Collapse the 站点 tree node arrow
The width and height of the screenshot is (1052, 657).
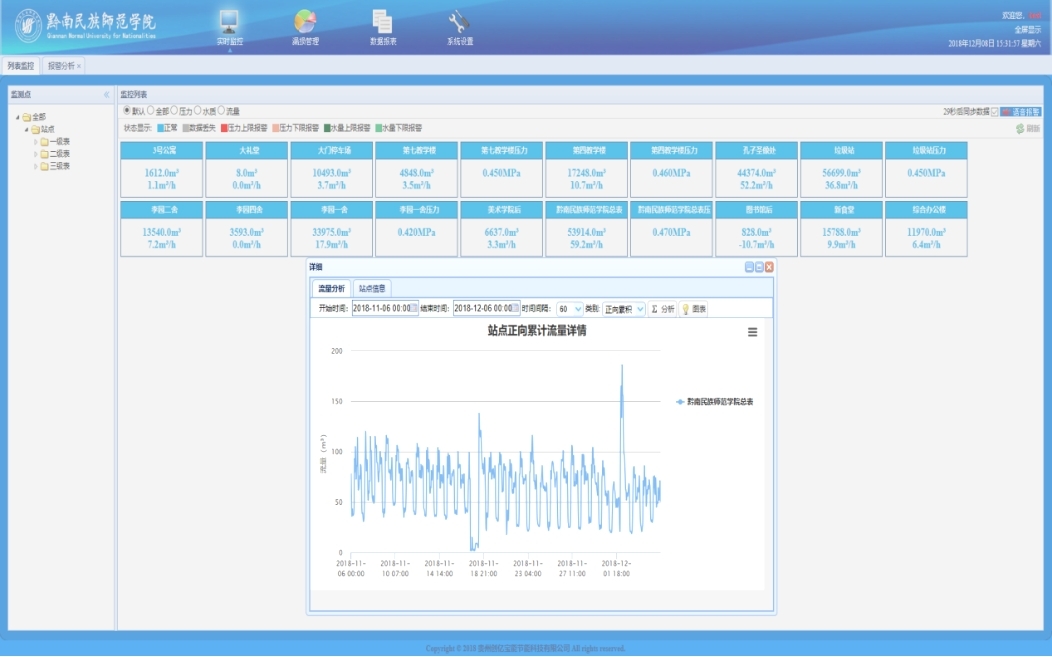coord(27,129)
